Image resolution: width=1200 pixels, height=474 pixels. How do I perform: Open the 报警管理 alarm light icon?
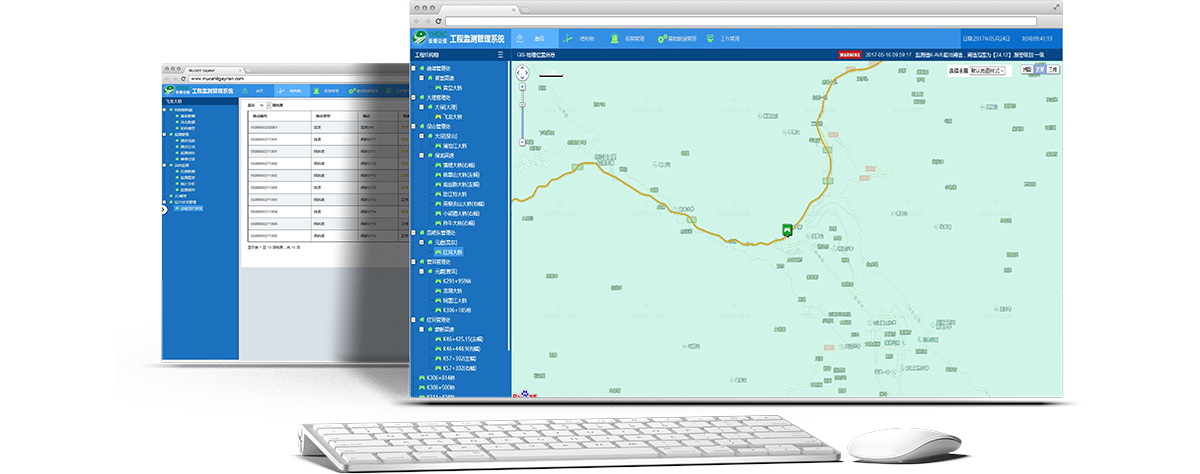pos(613,38)
